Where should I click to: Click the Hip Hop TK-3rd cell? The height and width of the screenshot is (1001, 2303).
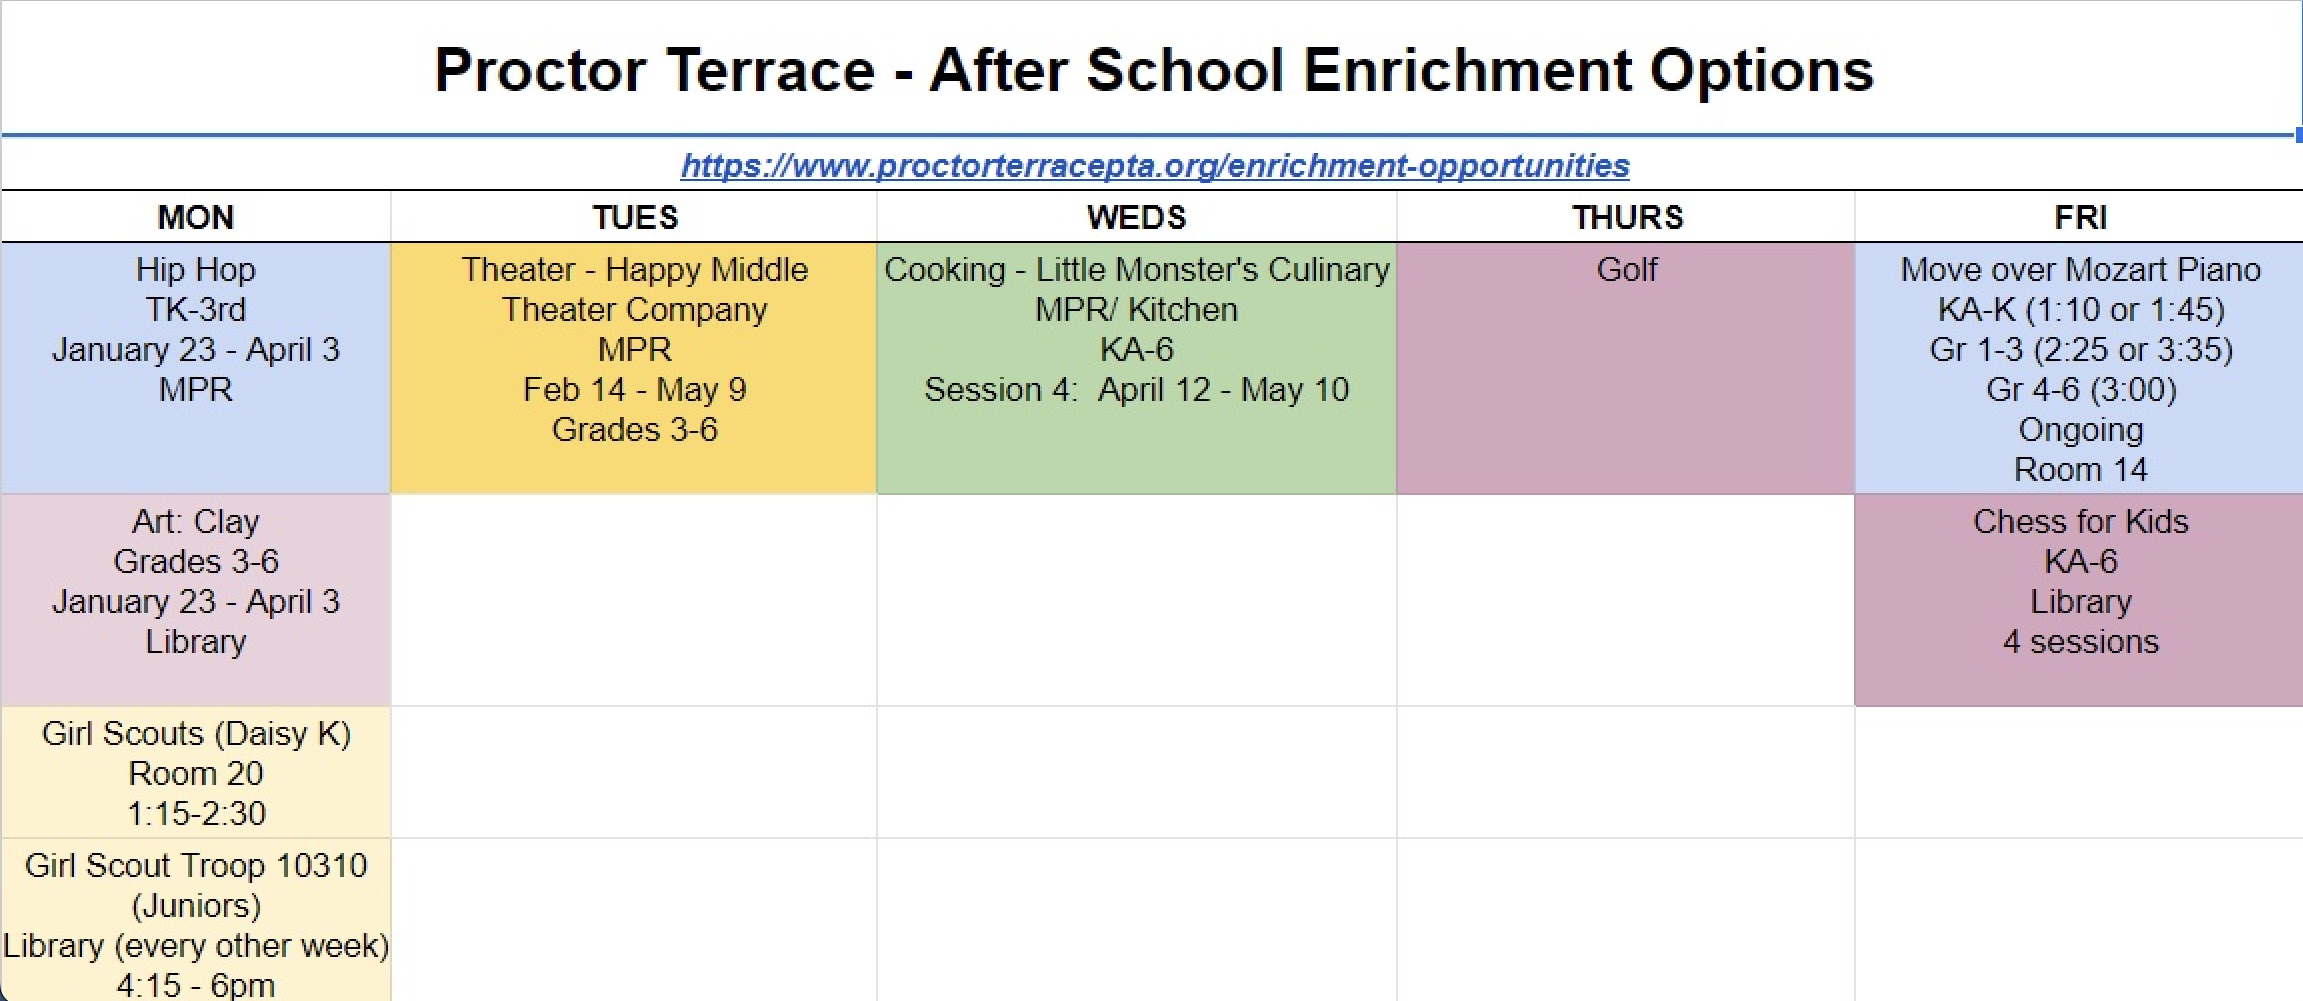(x=196, y=368)
